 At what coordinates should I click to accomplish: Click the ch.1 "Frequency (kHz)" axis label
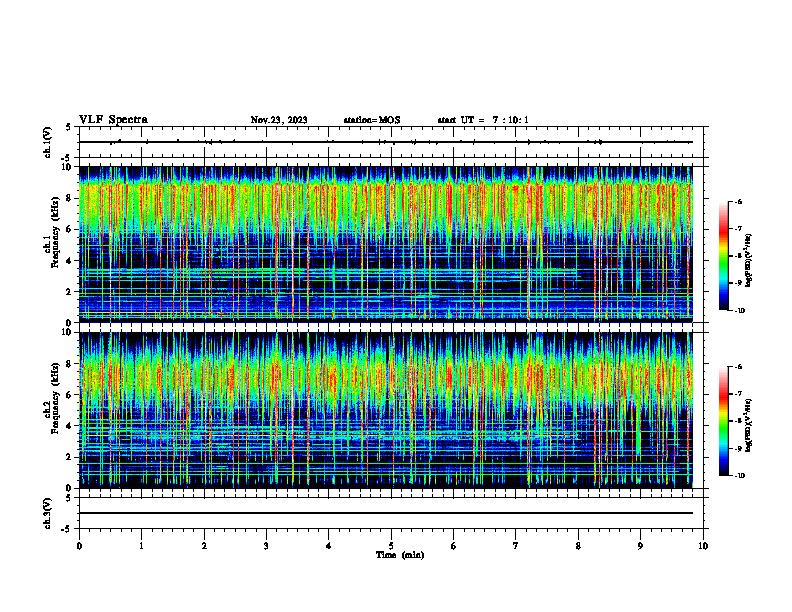(x=56, y=232)
